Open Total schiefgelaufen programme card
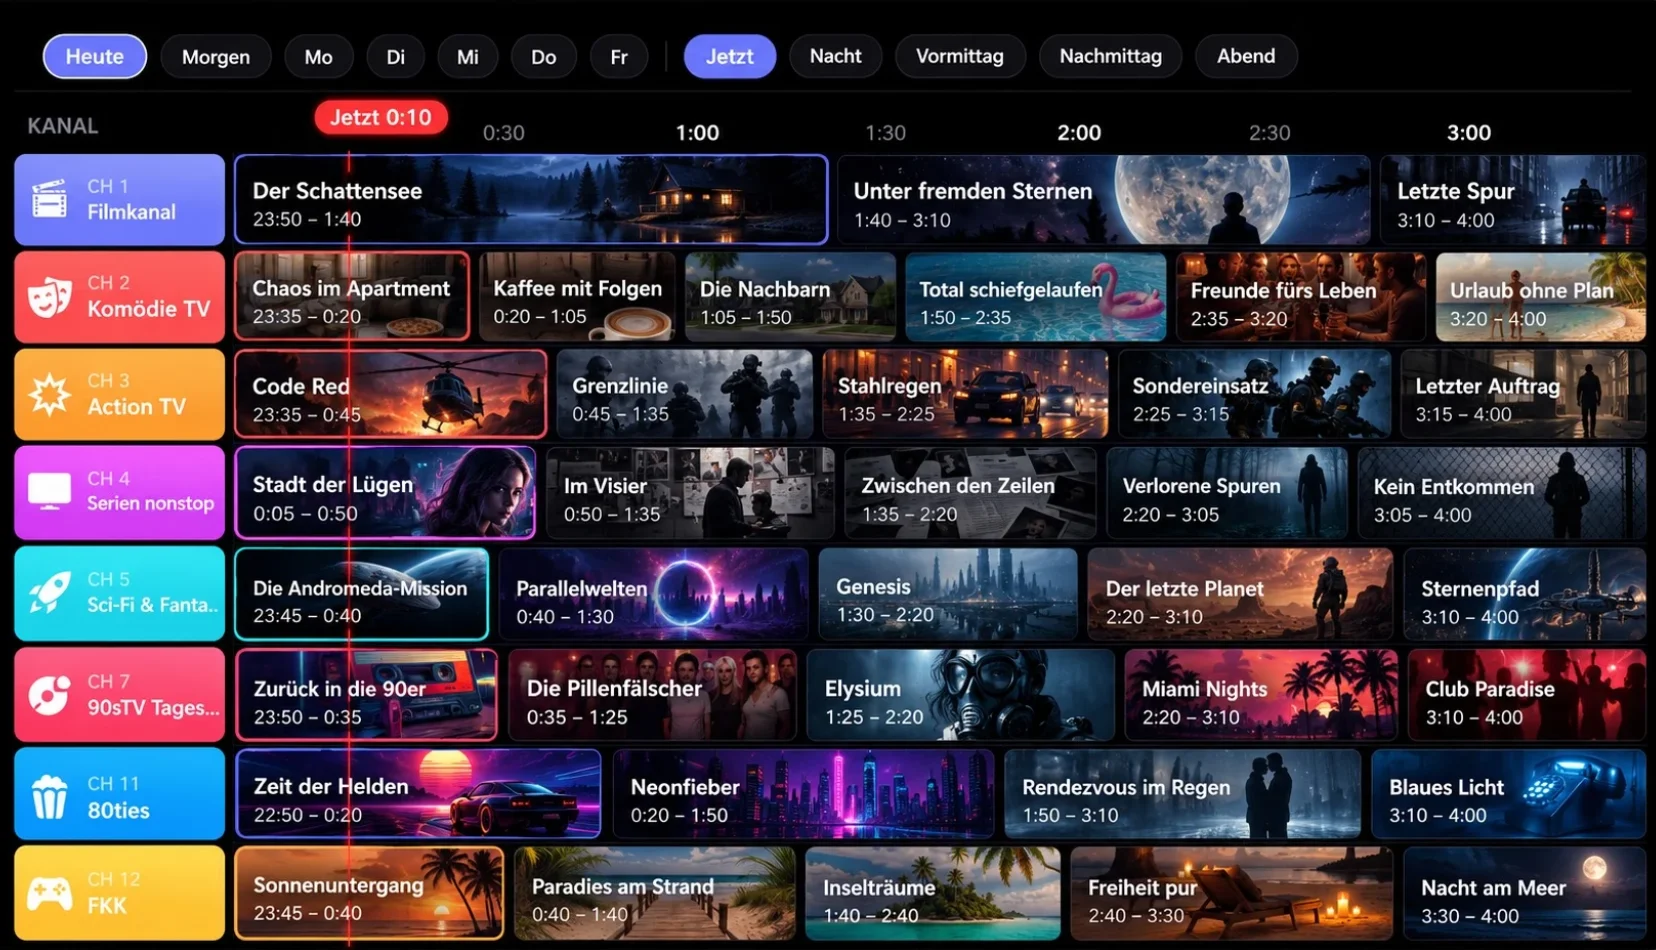Image resolution: width=1656 pixels, height=950 pixels. coord(1036,297)
